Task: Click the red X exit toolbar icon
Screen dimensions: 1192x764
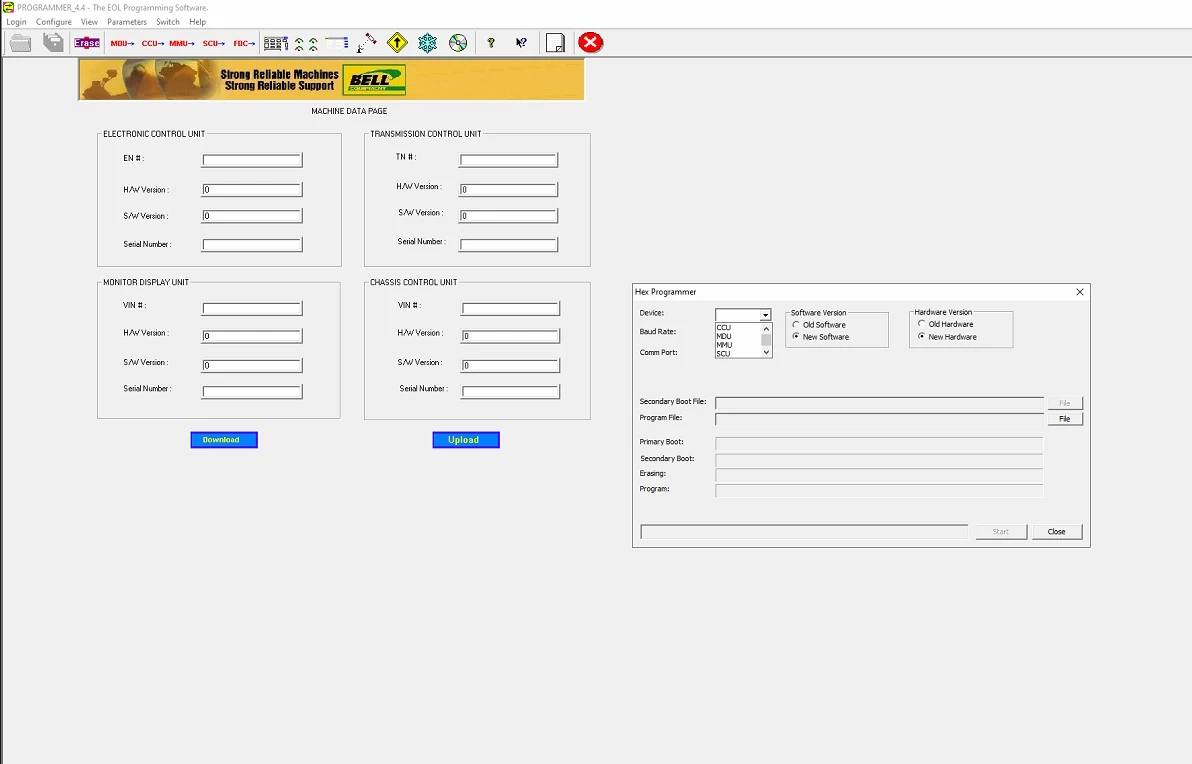Action: pyautogui.click(x=591, y=43)
